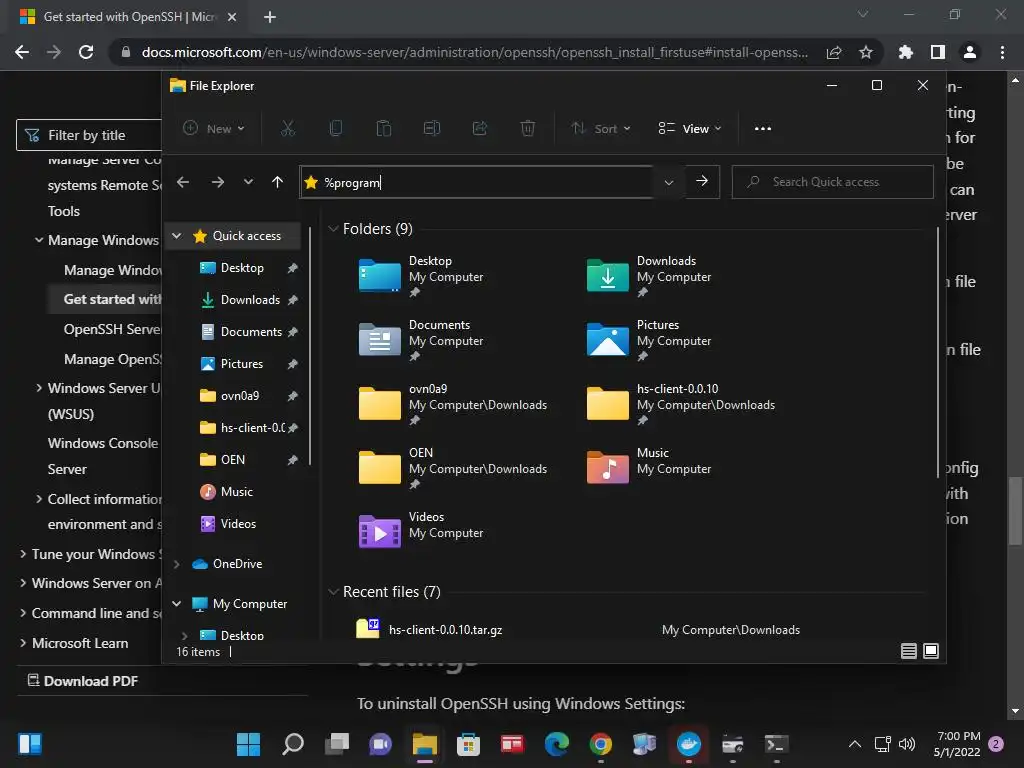The width and height of the screenshot is (1024, 768).
Task: Open Windows Start menu on taskbar
Action: pyautogui.click(x=248, y=744)
